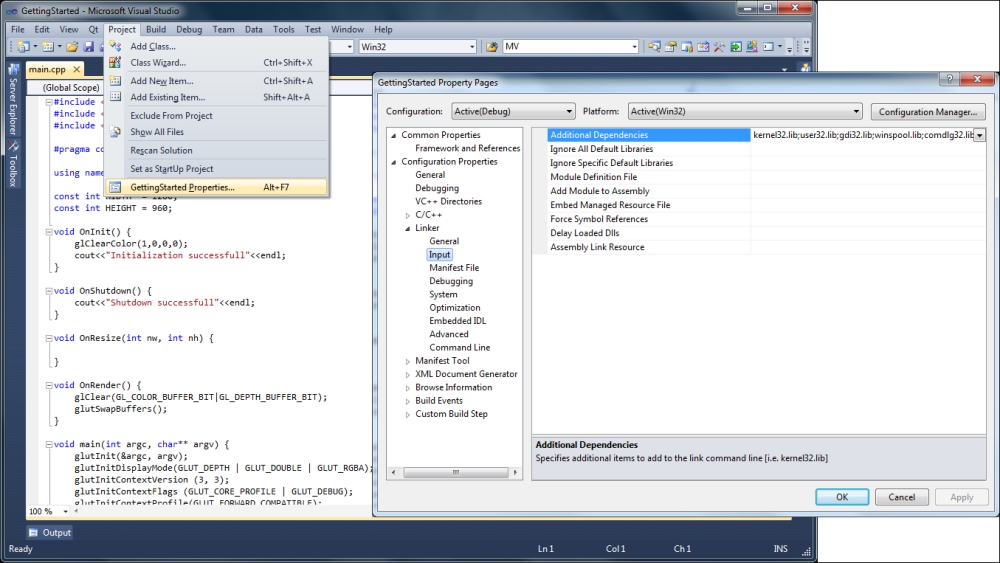Select the Ignore All Default Libraries row
The image size is (1000, 563).
pos(765,149)
